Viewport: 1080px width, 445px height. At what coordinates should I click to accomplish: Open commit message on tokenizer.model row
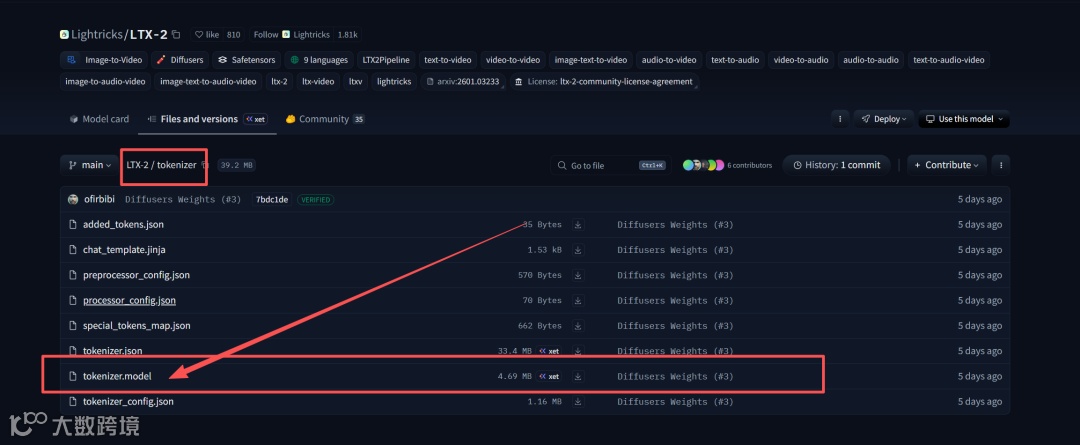(675, 376)
